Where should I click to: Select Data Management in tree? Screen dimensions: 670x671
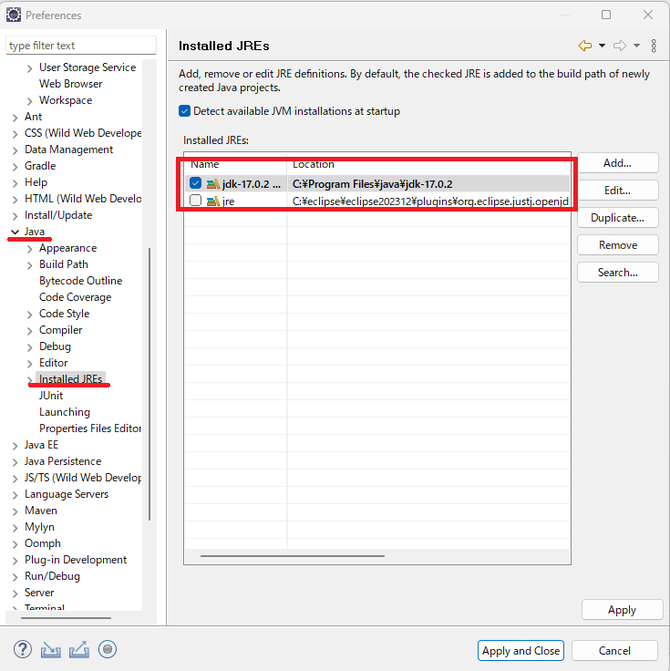point(68,149)
